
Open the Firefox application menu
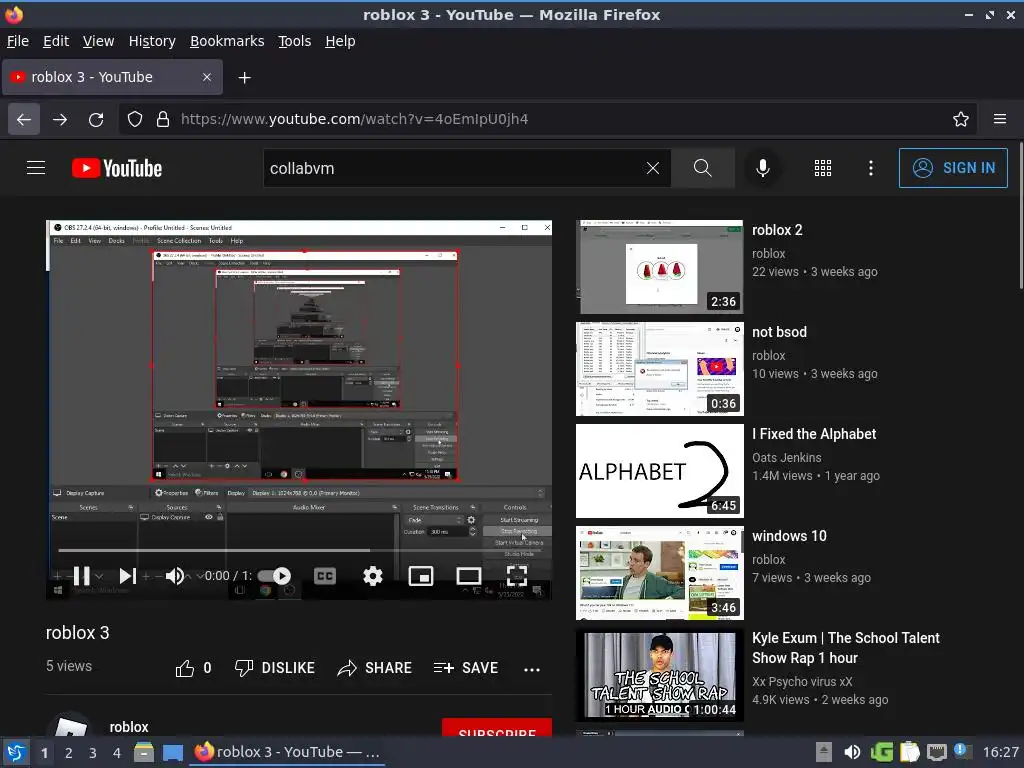(x=999, y=119)
